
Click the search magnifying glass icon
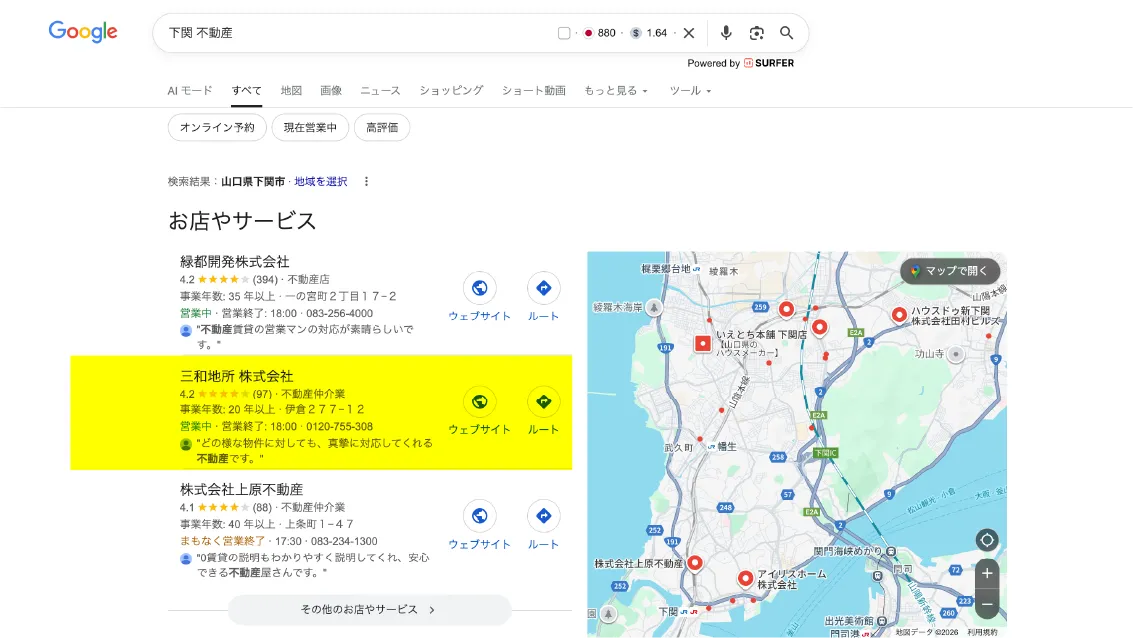[x=787, y=32]
